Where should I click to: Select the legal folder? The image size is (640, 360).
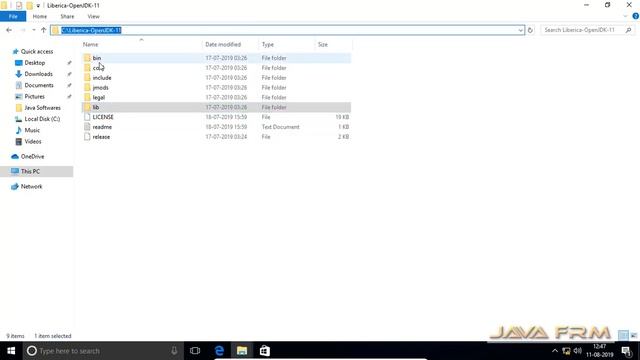point(216,97)
